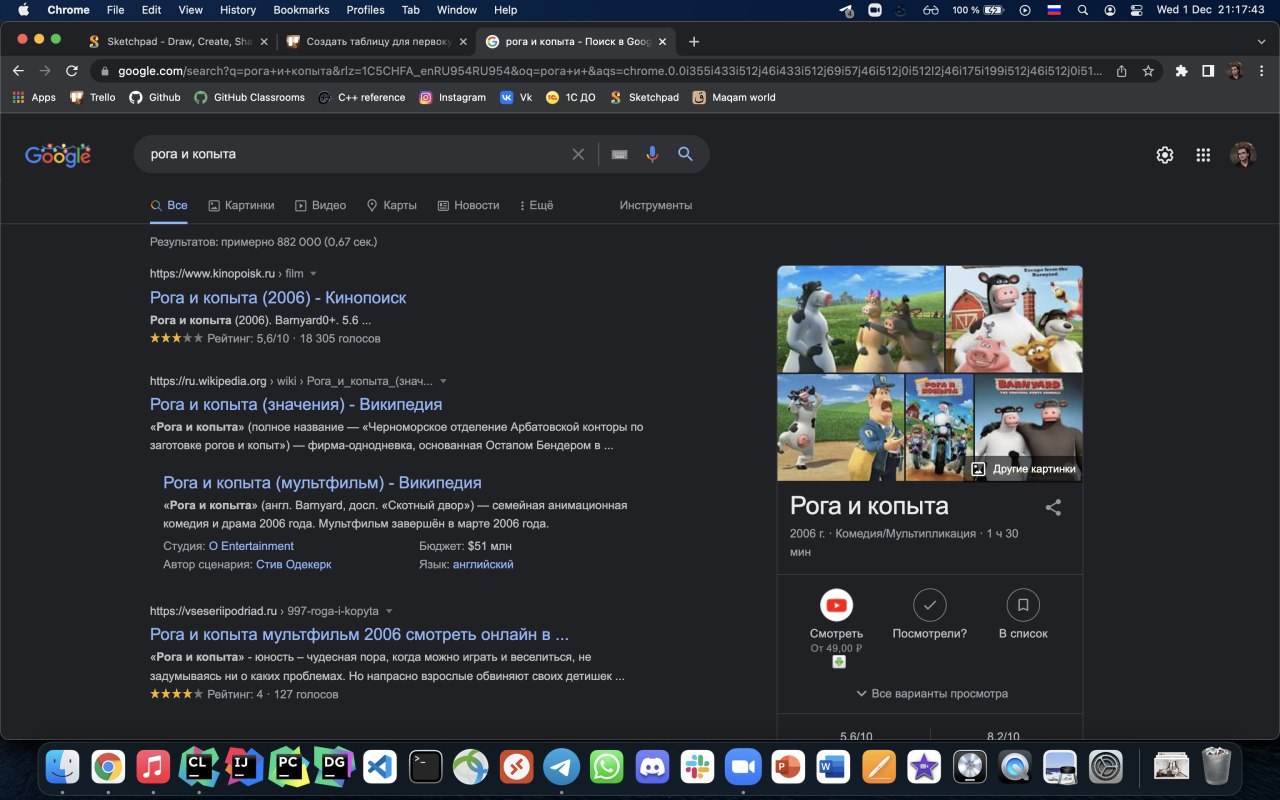The height and width of the screenshot is (800, 1280).
Task: Bookmark this page with the star icon
Action: point(1148,71)
